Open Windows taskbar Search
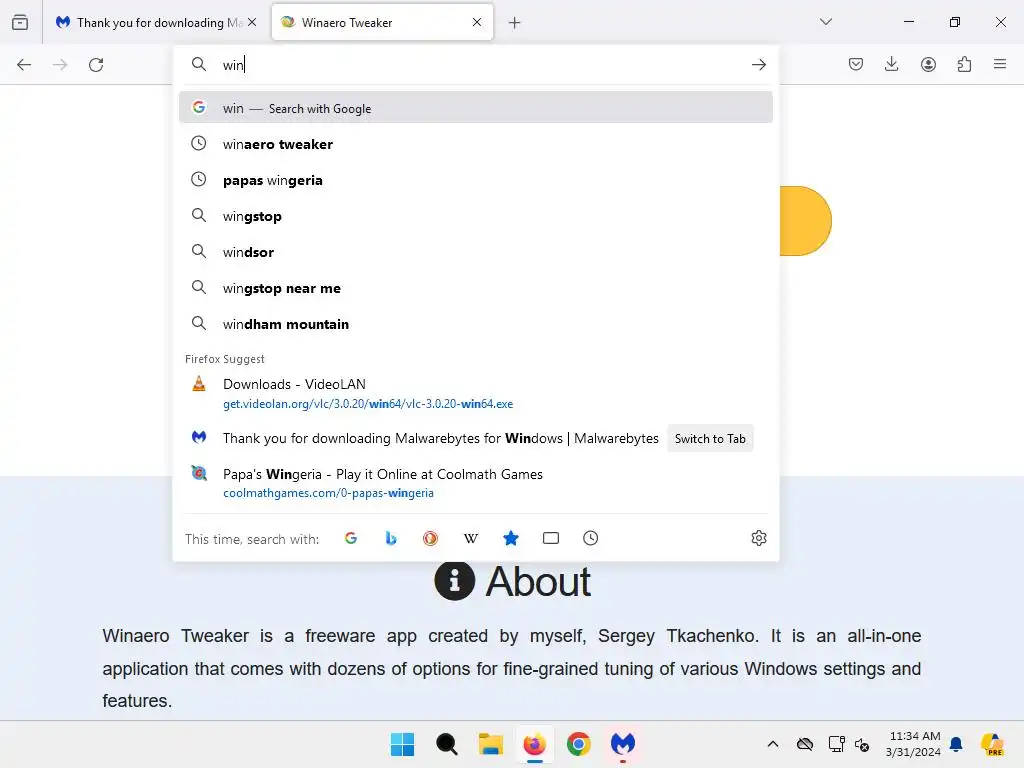The width and height of the screenshot is (1024, 768). [447, 744]
